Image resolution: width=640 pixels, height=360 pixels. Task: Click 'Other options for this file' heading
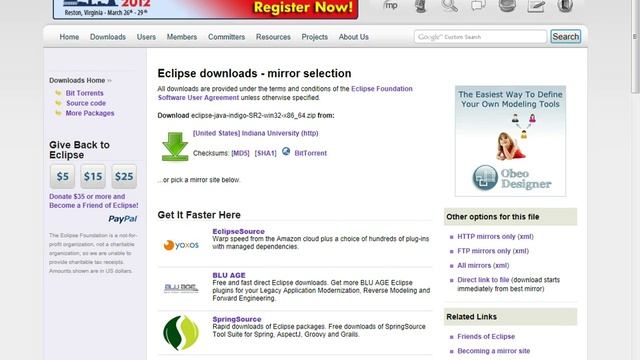tap(493, 217)
